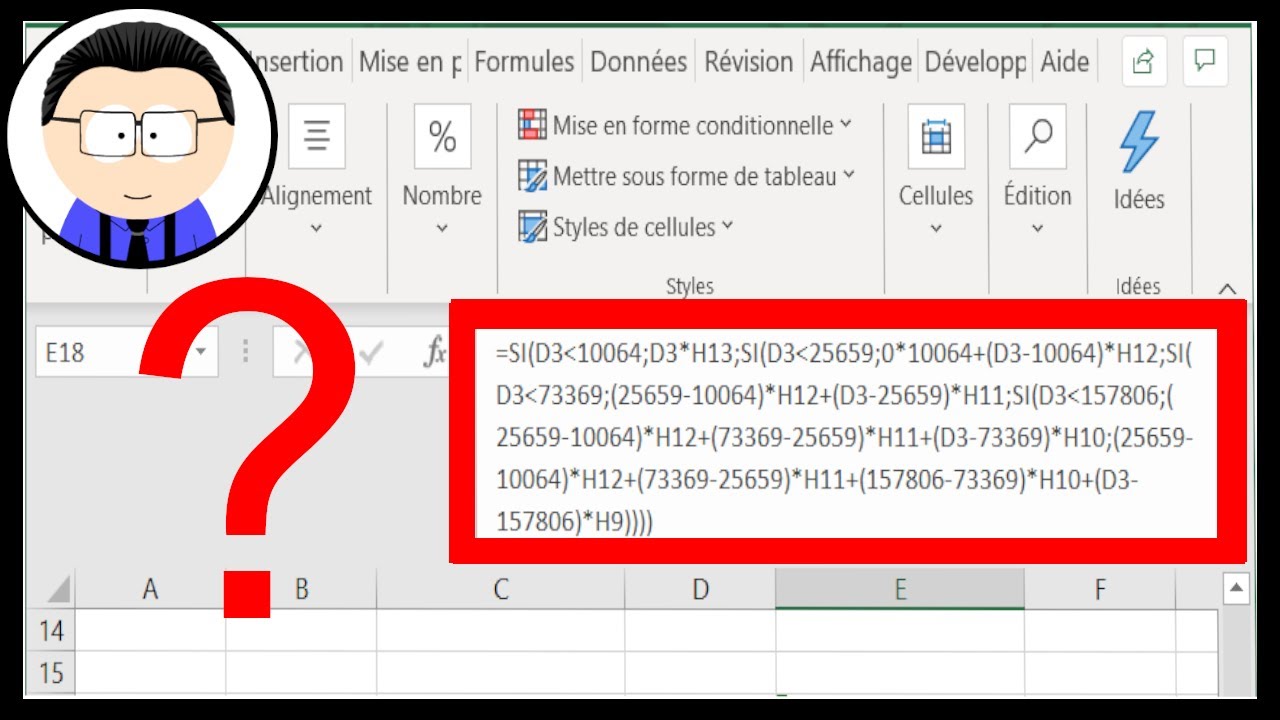The image size is (1280, 720).
Task: Select column A header
Action: 150,589
